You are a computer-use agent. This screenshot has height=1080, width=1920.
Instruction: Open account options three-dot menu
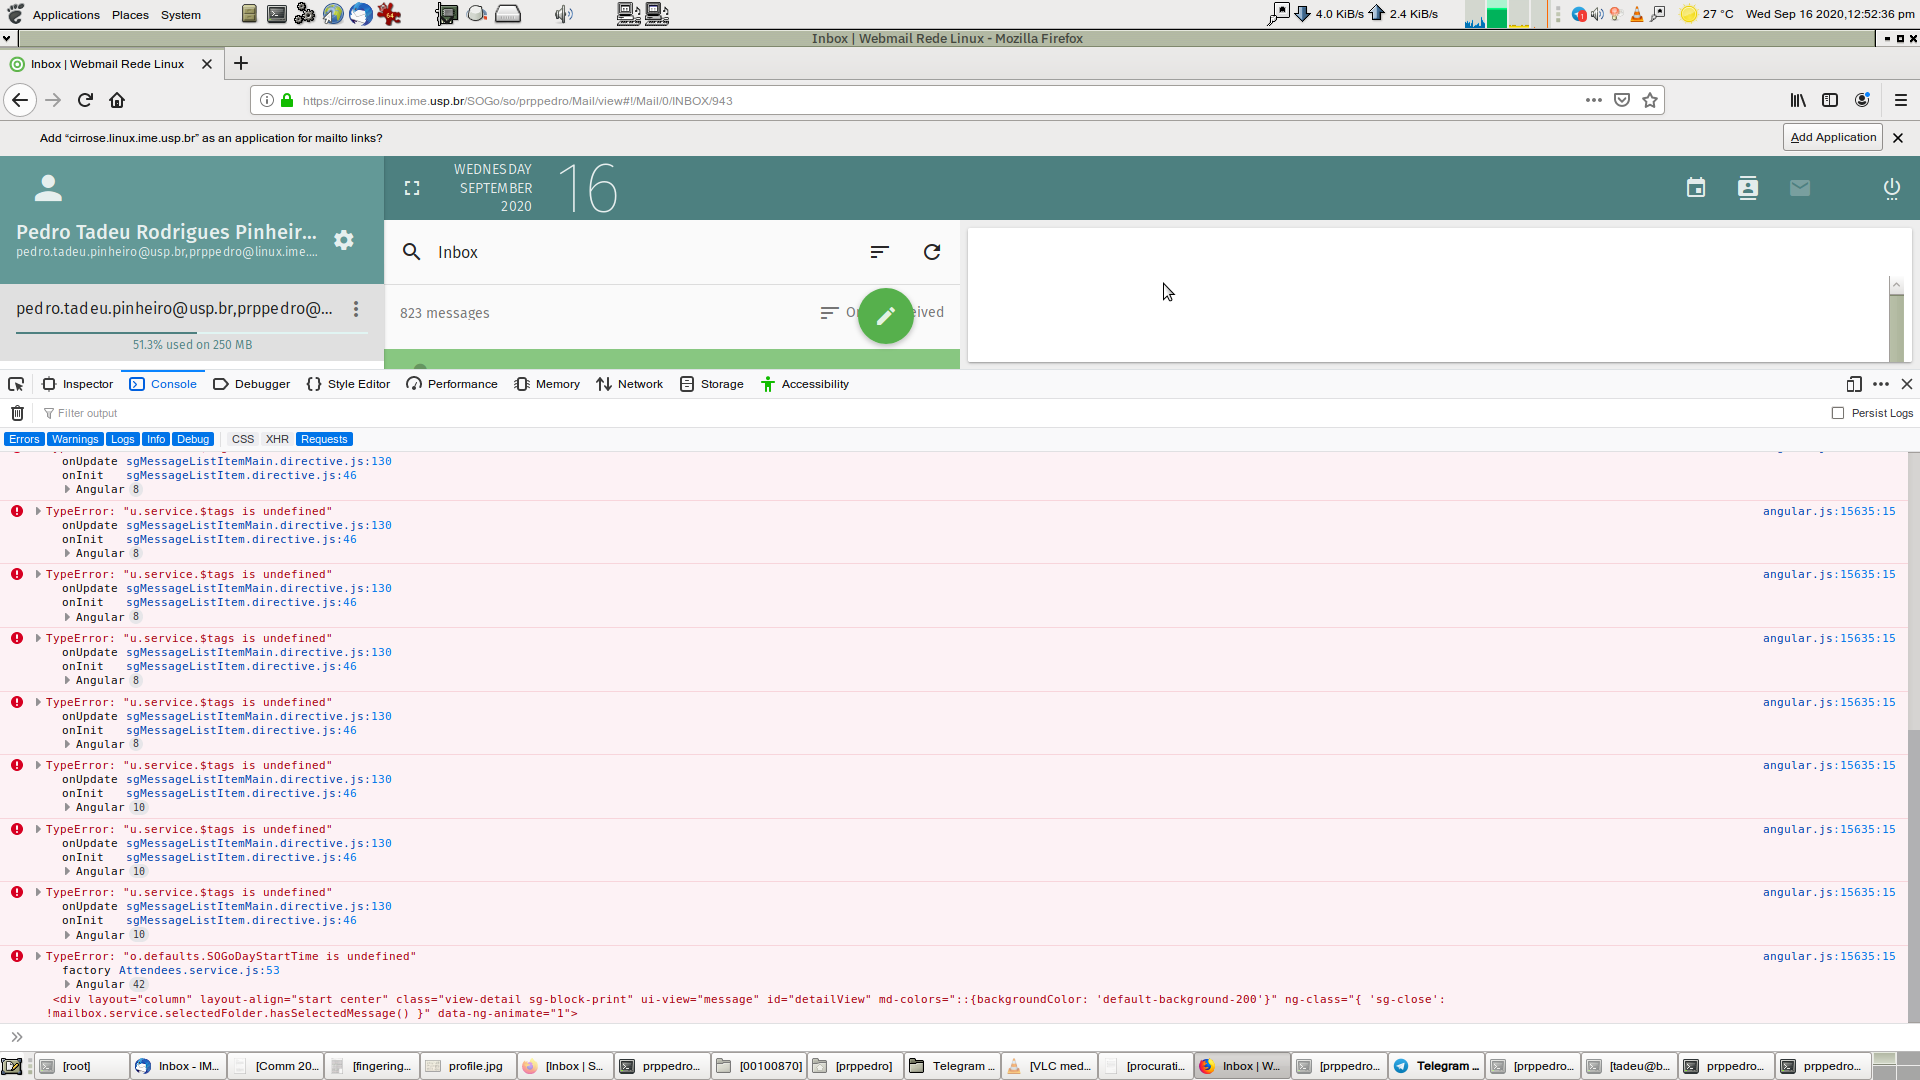[x=356, y=309]
